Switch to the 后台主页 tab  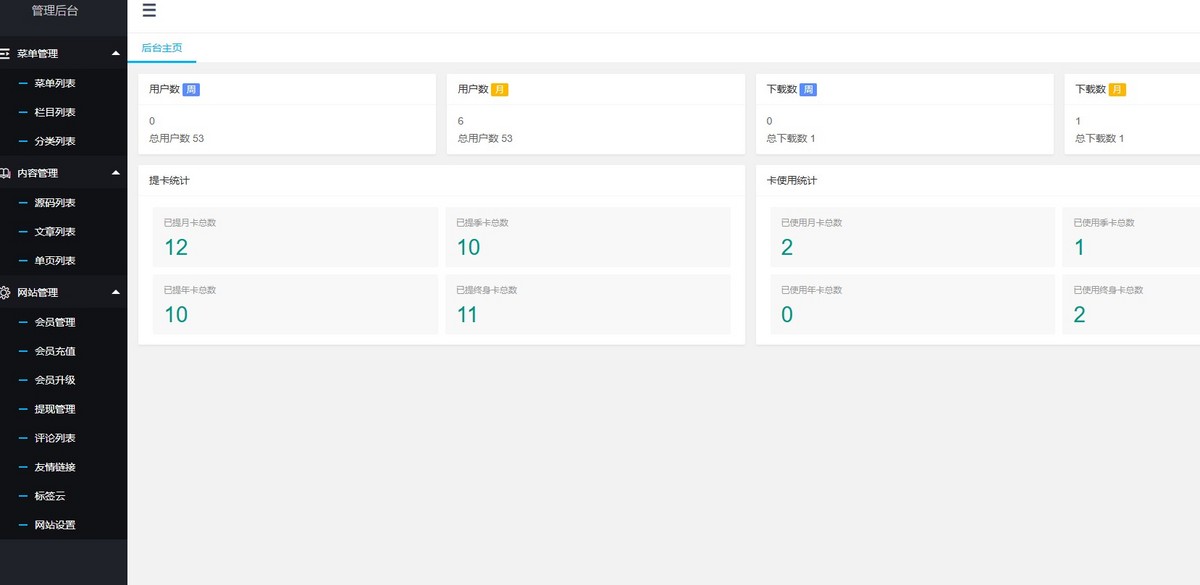tap(161, 48)
